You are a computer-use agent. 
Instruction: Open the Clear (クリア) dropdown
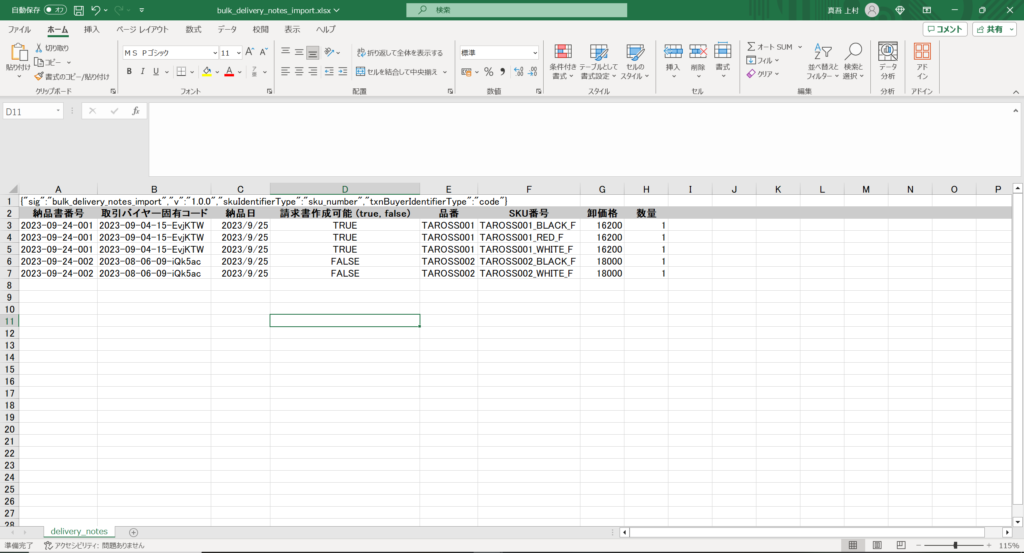click(x=763, y=74)
